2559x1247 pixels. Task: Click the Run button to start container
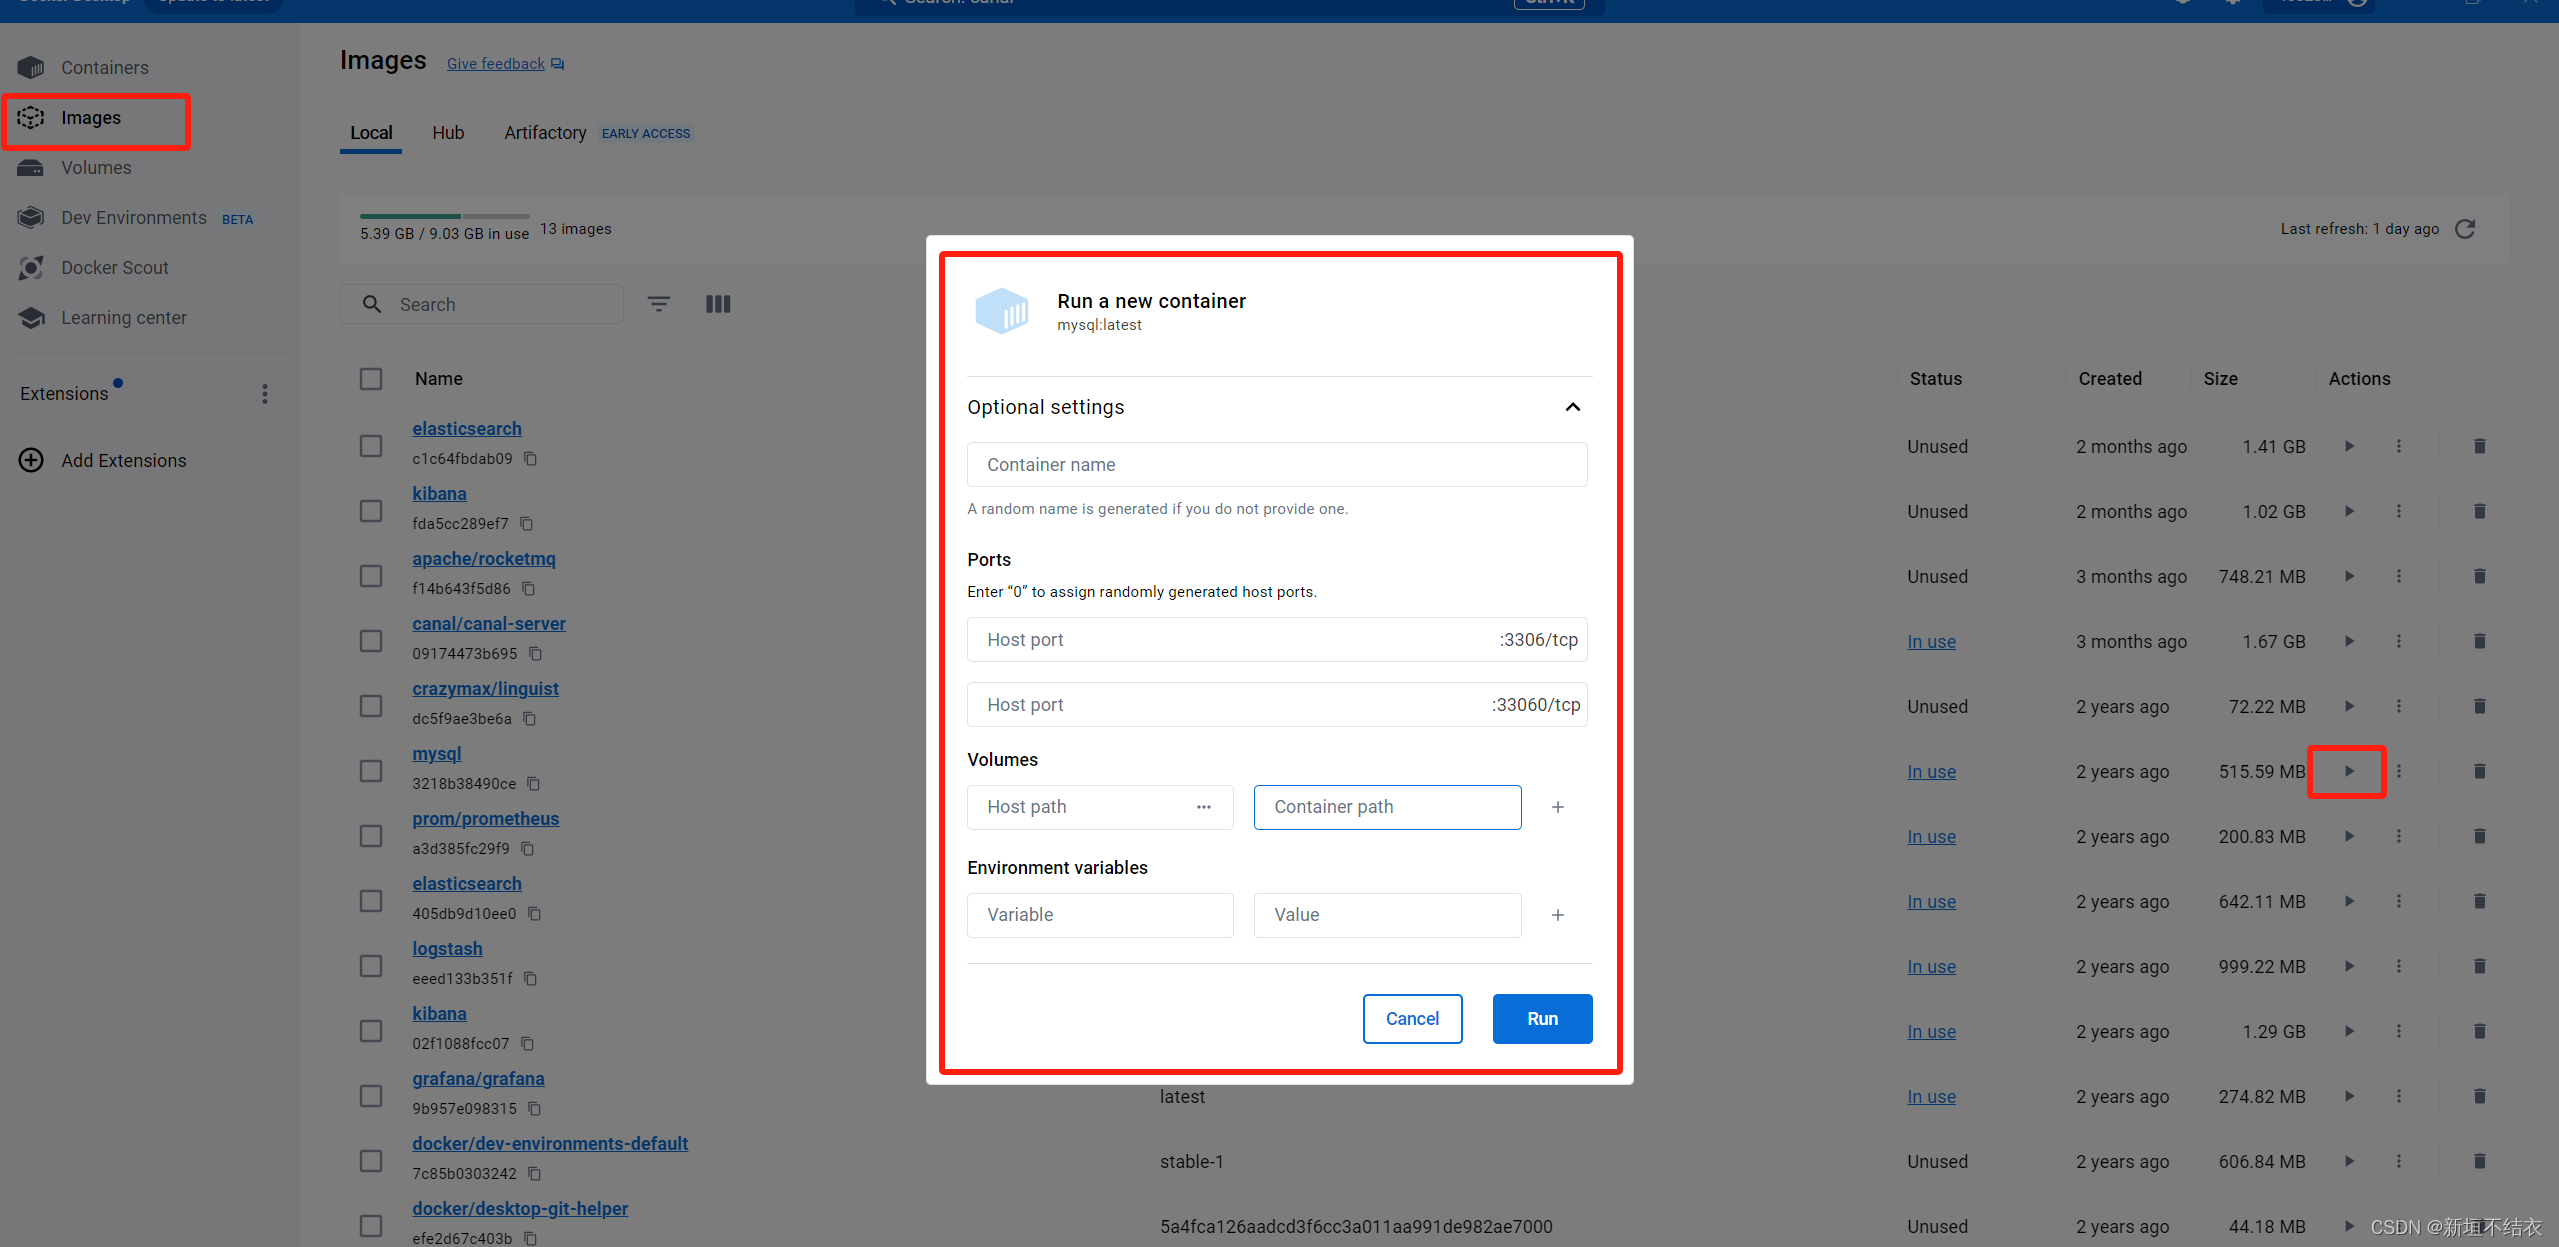[1539, 1018]
